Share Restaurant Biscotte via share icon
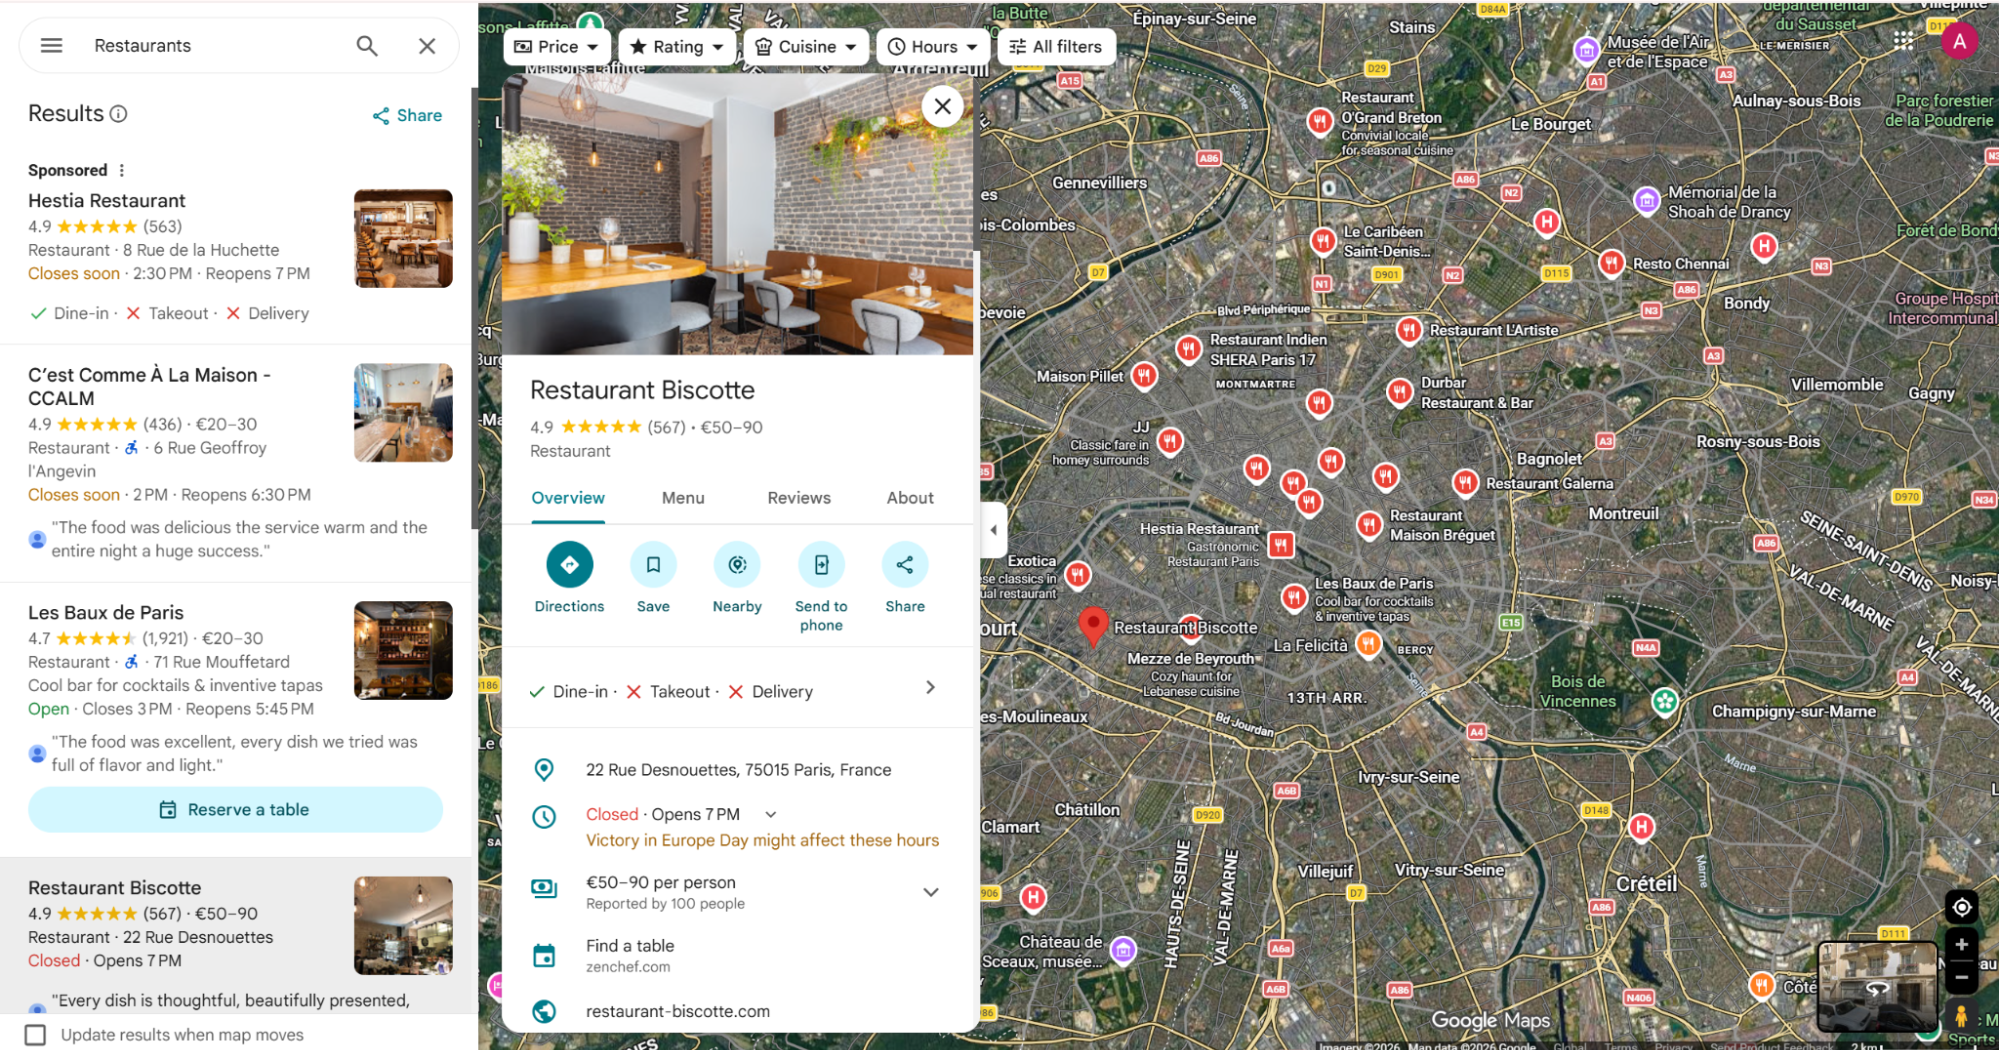 point(905,565)
